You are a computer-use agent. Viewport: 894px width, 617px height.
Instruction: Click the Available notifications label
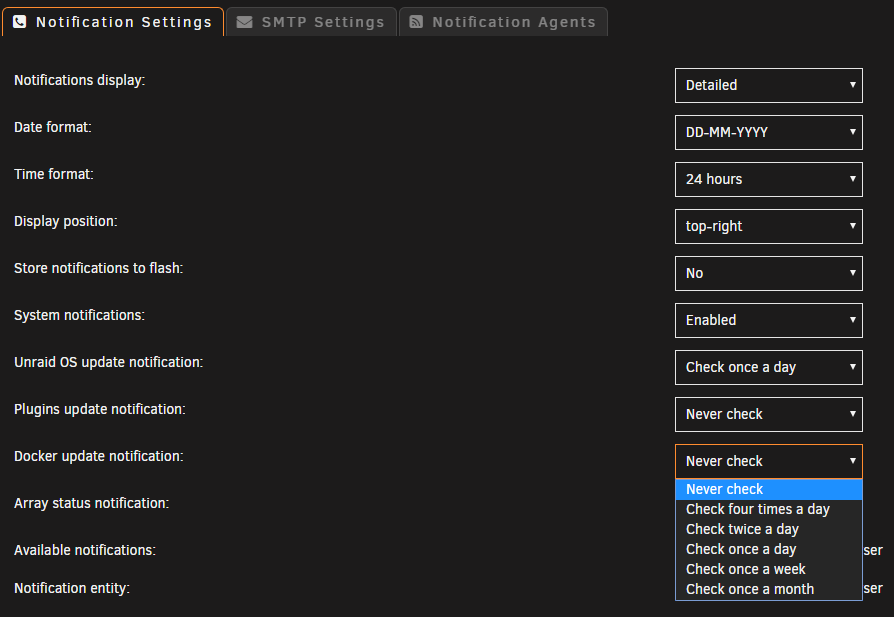coord(85,550)
